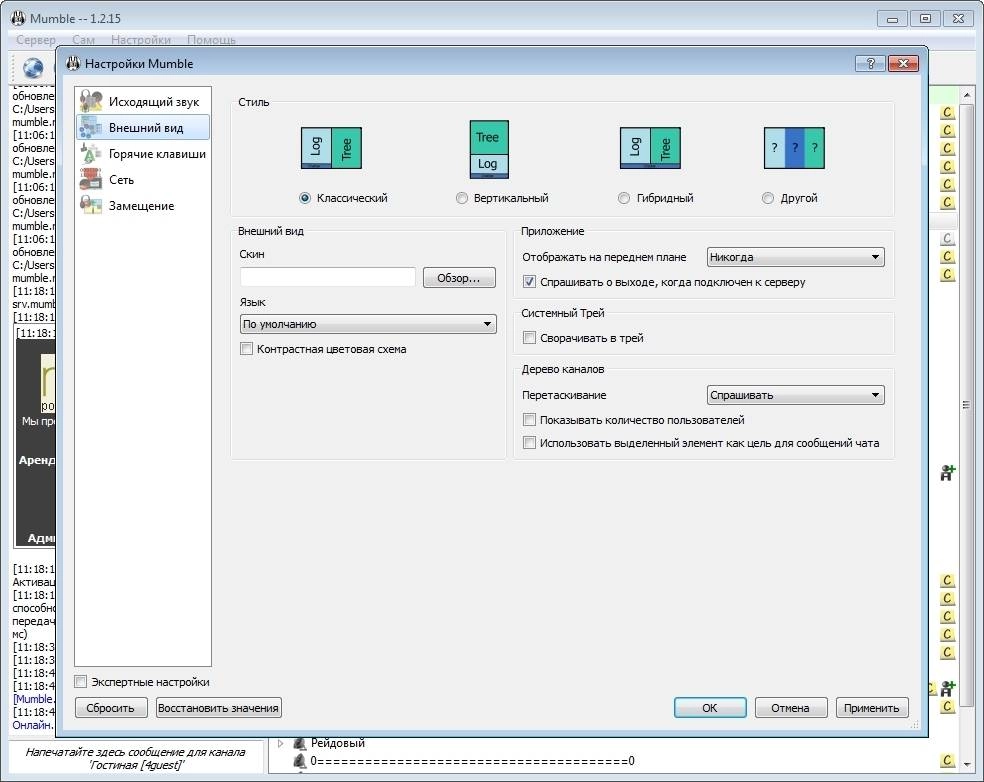This screenshot has height=782, width=984.
Task: Select the 0===== separator channel row
Action: 473,761
